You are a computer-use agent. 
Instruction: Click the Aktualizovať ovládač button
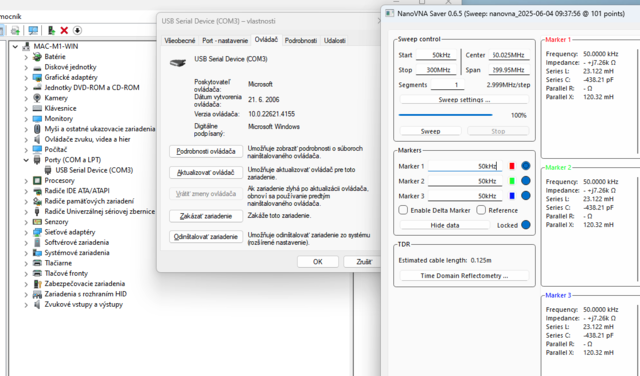click(206, 173)
